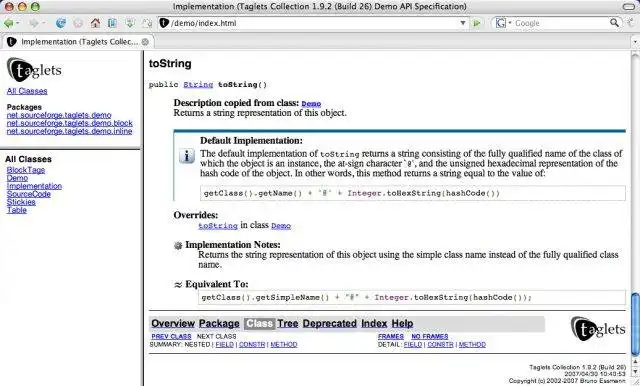Open the Downloads toolbar icon
Viewport: 640px width, 386px height.
coord(130,23)
